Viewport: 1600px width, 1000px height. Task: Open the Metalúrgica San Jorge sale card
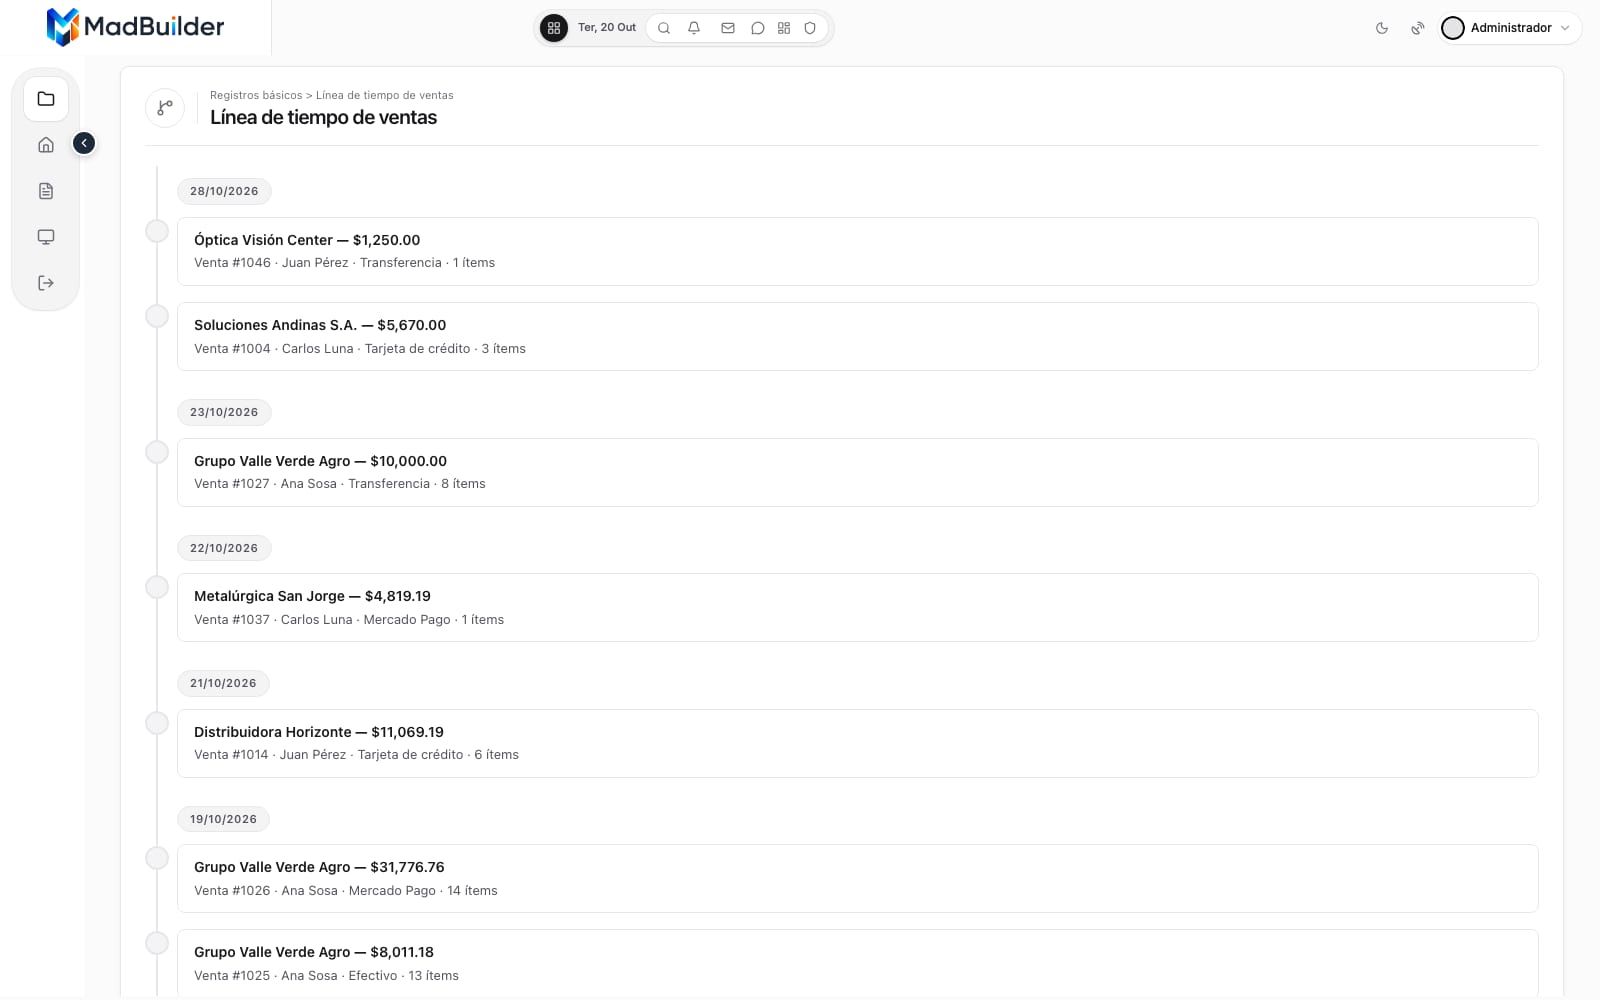(857, 608)
